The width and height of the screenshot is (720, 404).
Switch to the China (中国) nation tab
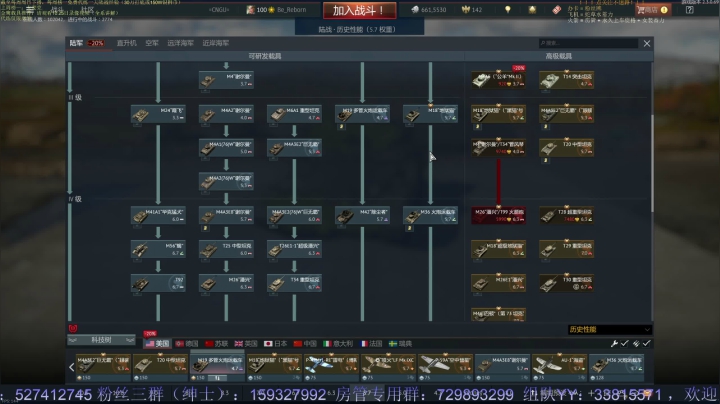305,343
